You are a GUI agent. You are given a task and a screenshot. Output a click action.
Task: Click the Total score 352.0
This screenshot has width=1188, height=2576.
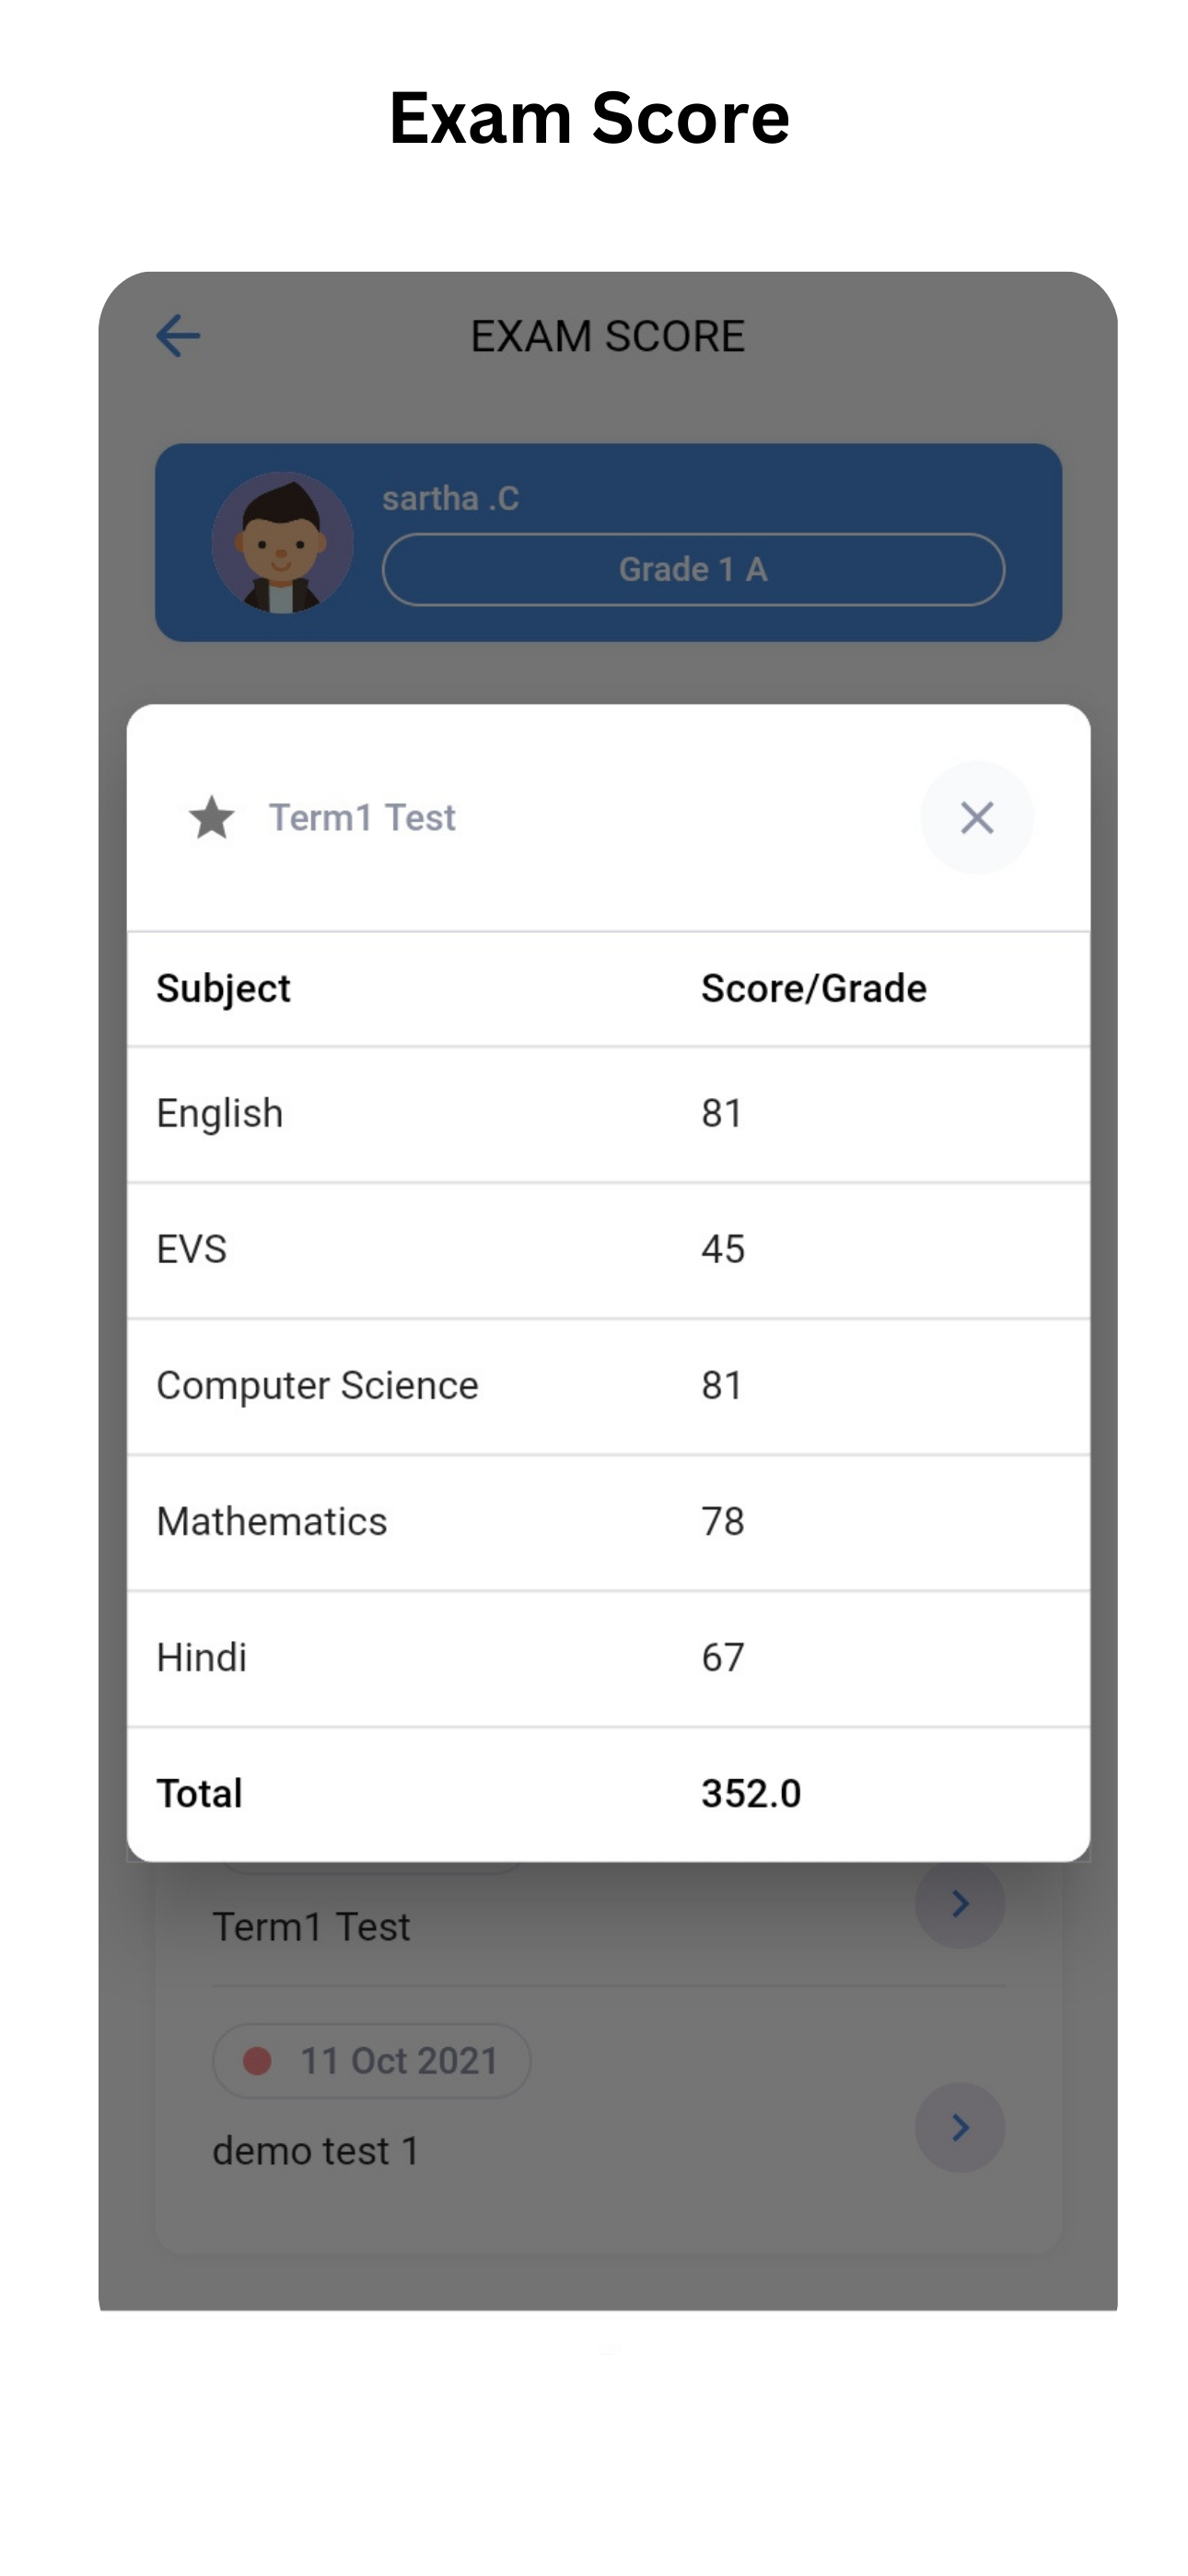pyautogui.click(x=751, y=1793)
